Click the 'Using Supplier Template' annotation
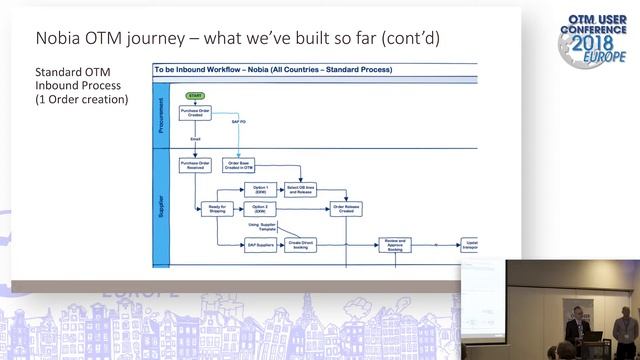The height and width of the screenshot is (360, 640). (x=262, y=227)
